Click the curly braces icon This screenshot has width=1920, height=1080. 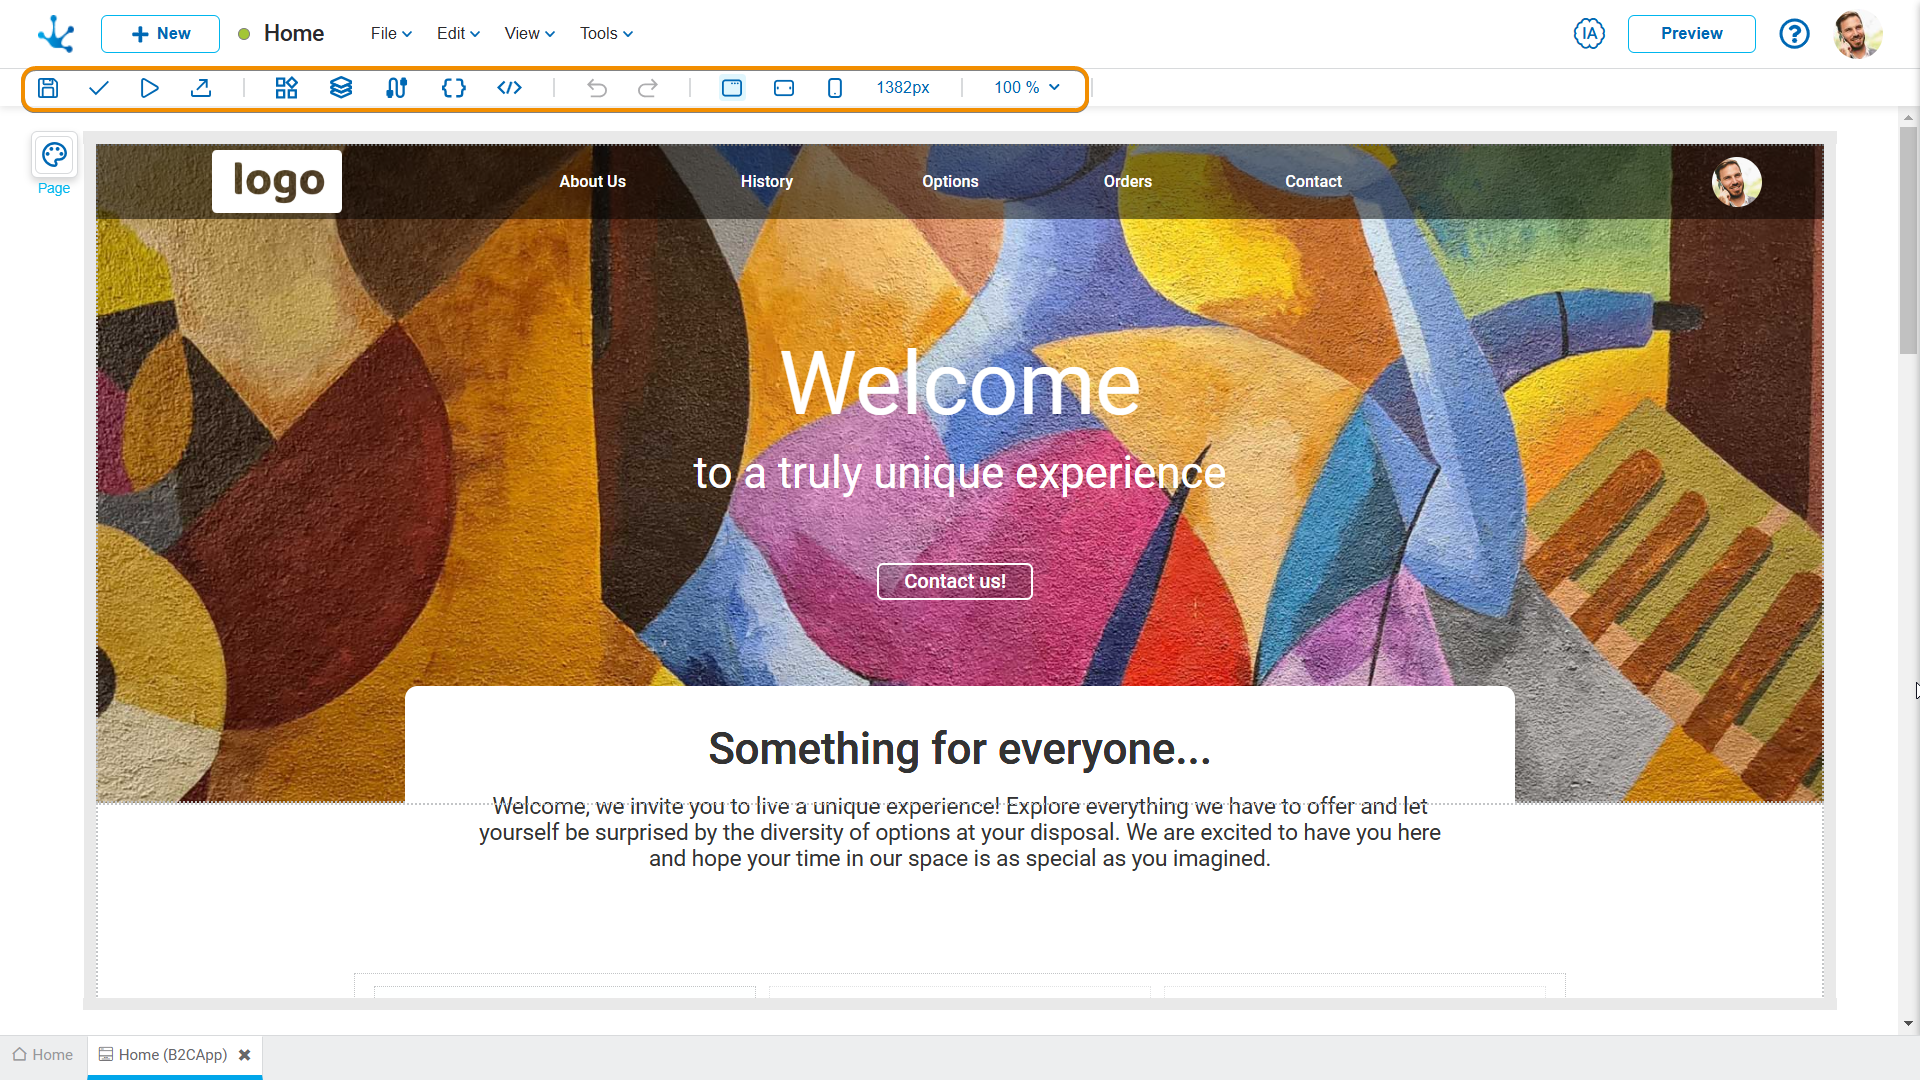(453, 88)
